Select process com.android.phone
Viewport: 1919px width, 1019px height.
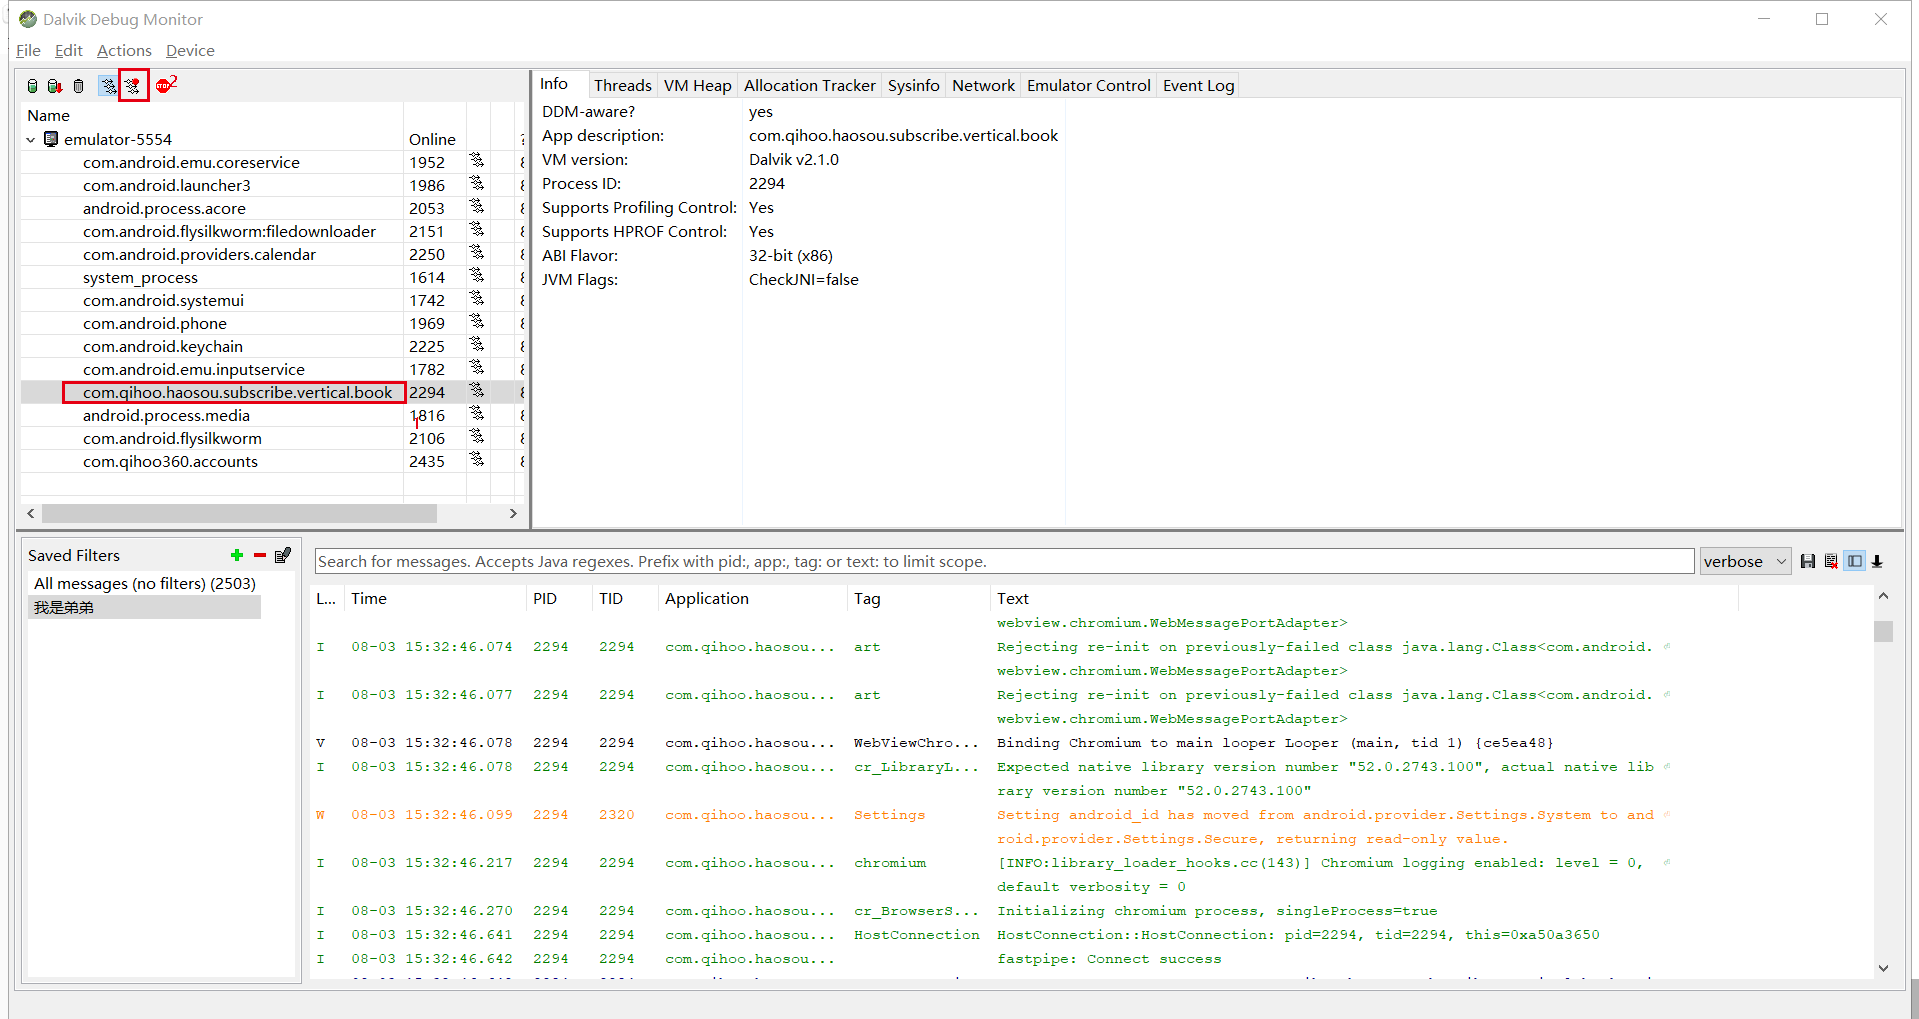click(x=155, y=323)
